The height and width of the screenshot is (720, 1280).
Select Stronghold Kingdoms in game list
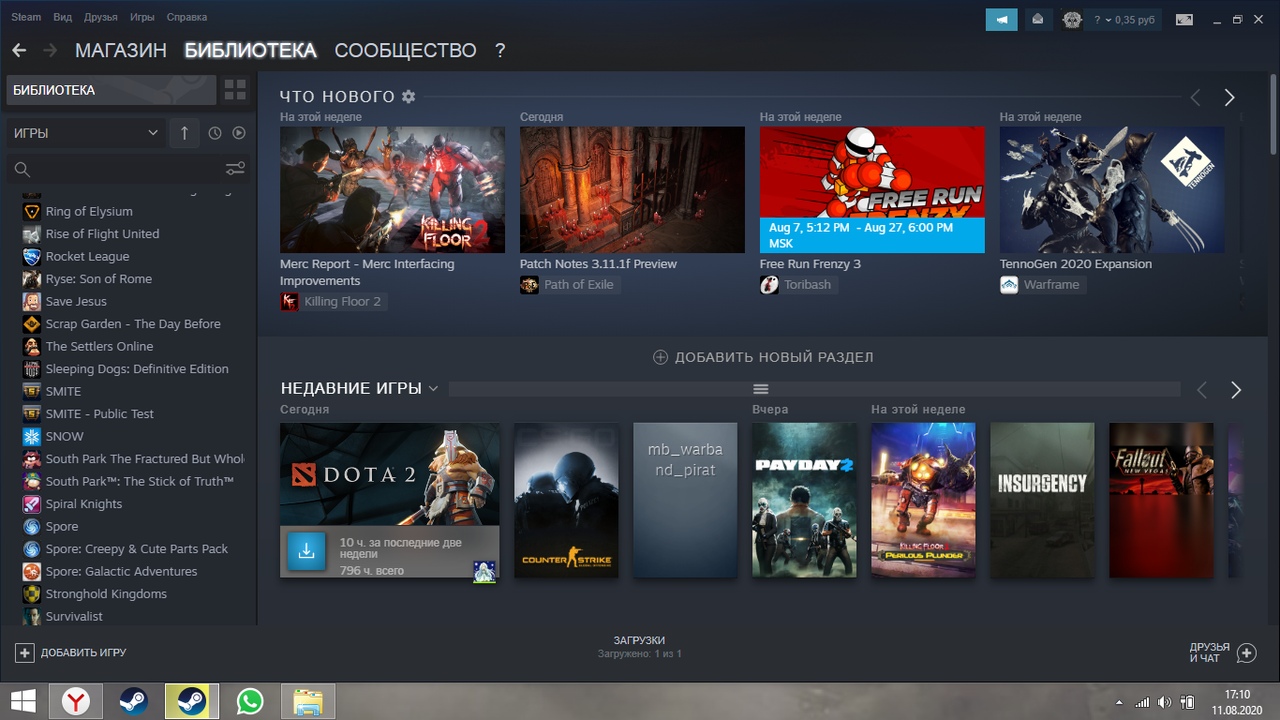[x=106, y=594]
